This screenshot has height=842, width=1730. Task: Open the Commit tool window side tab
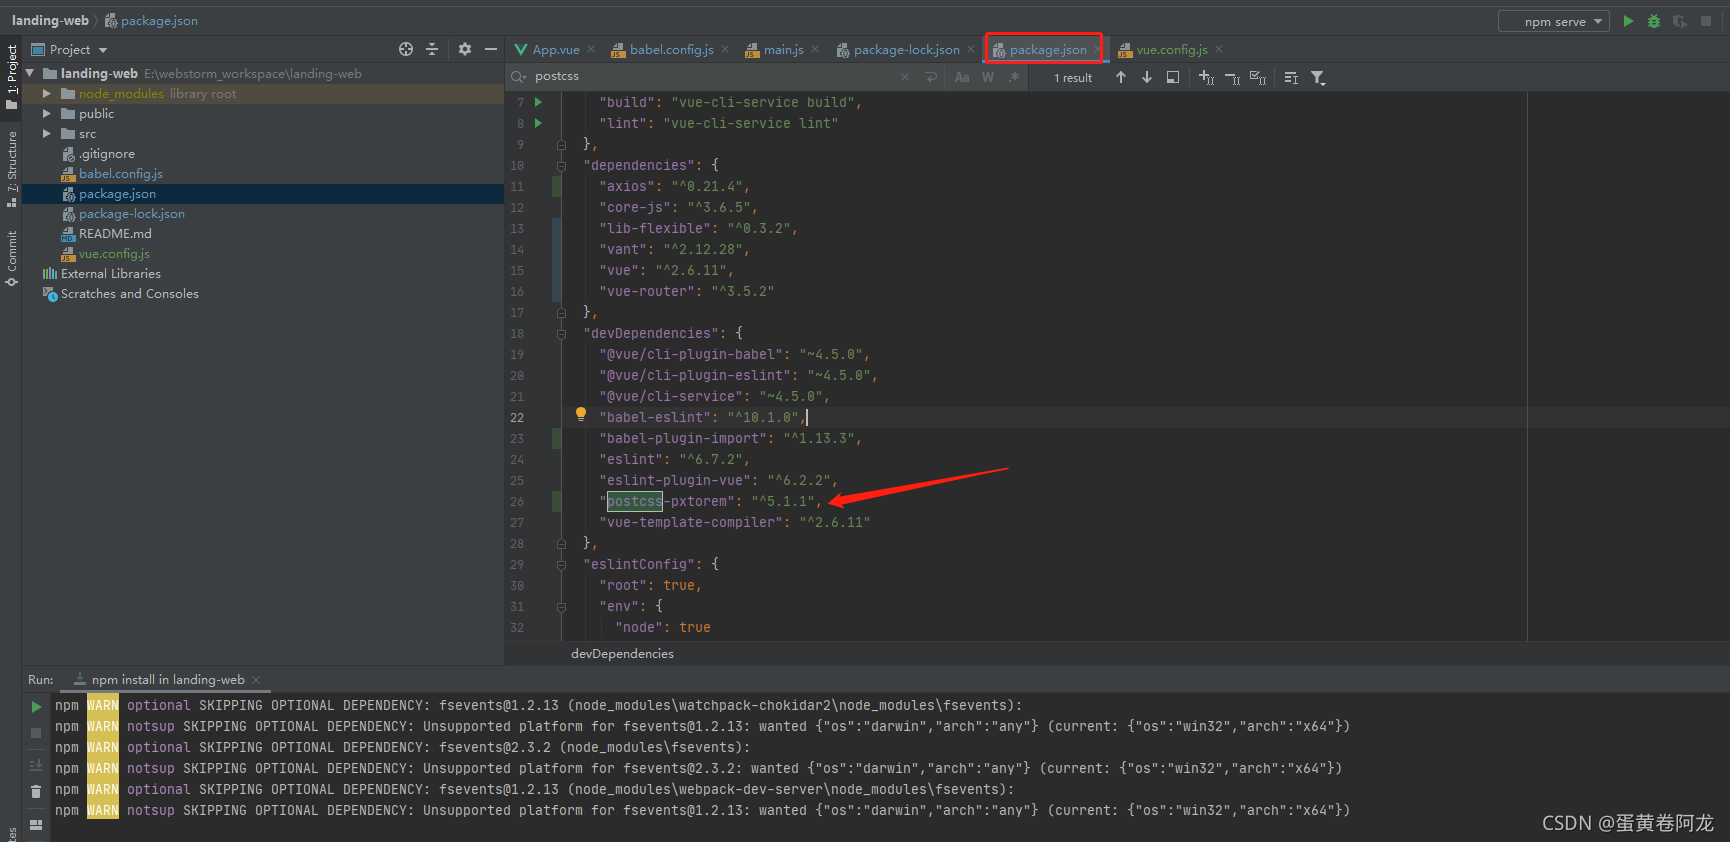coord(11,258)
